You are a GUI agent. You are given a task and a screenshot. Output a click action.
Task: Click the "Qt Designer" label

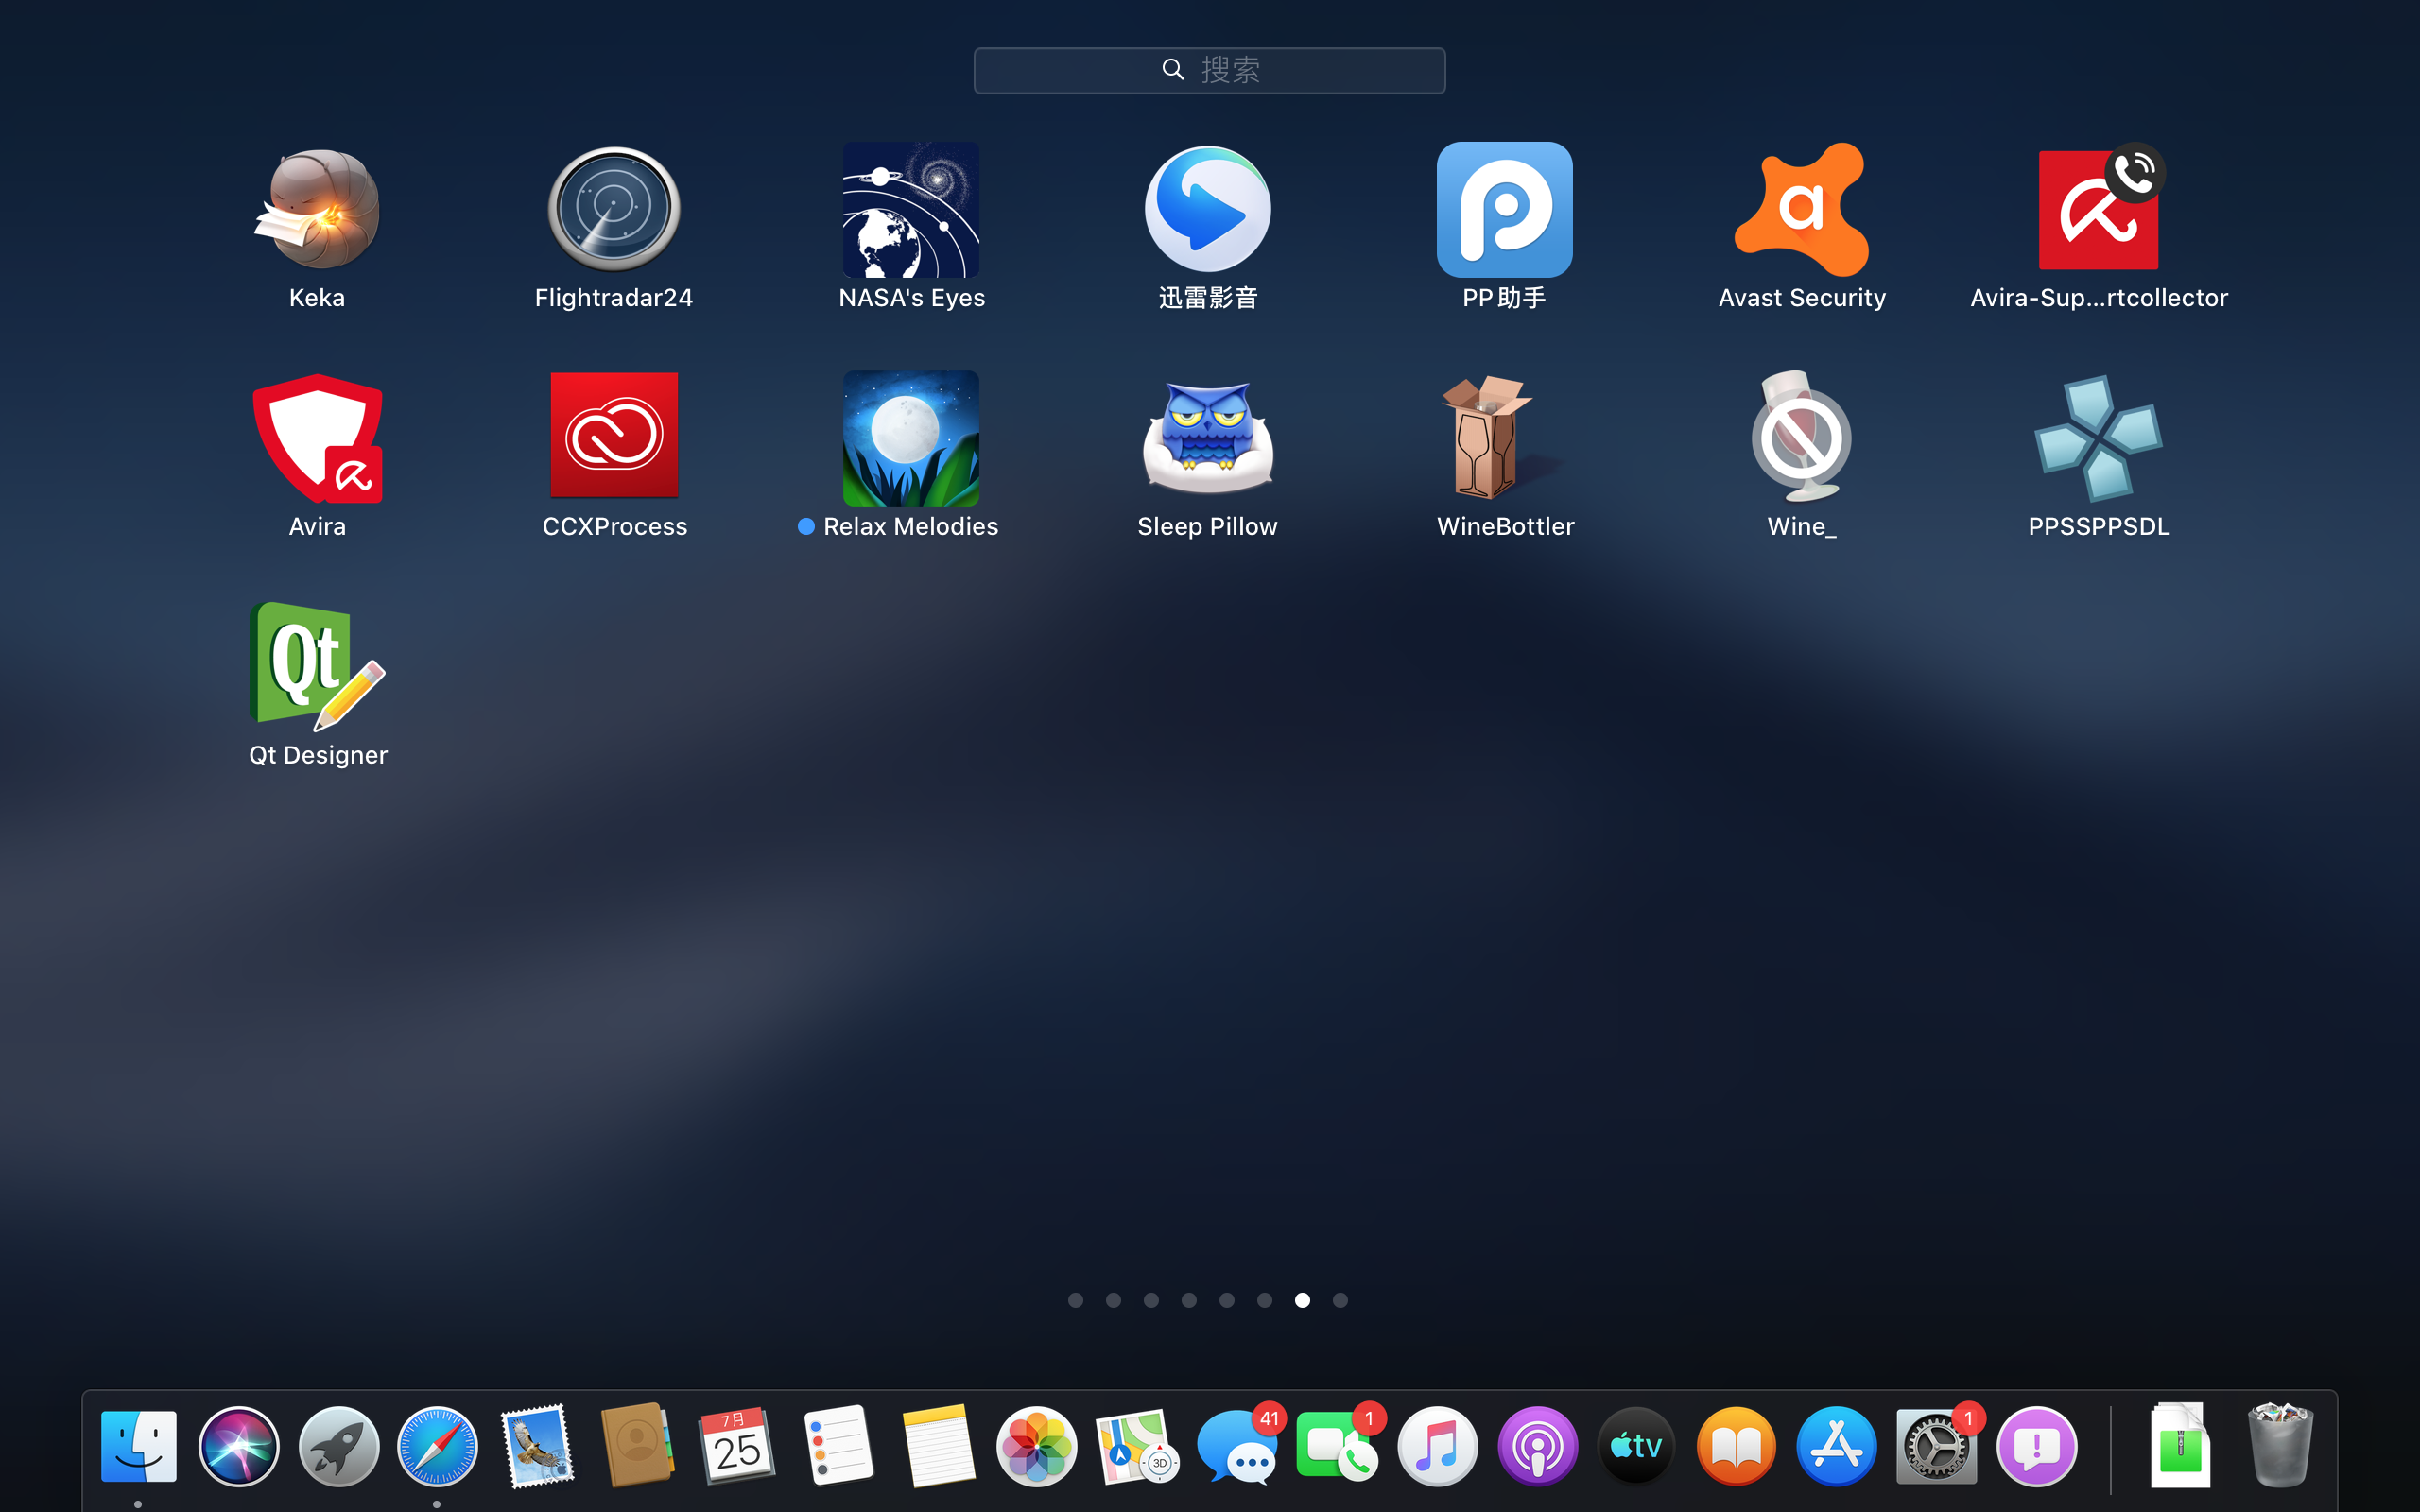318,755
